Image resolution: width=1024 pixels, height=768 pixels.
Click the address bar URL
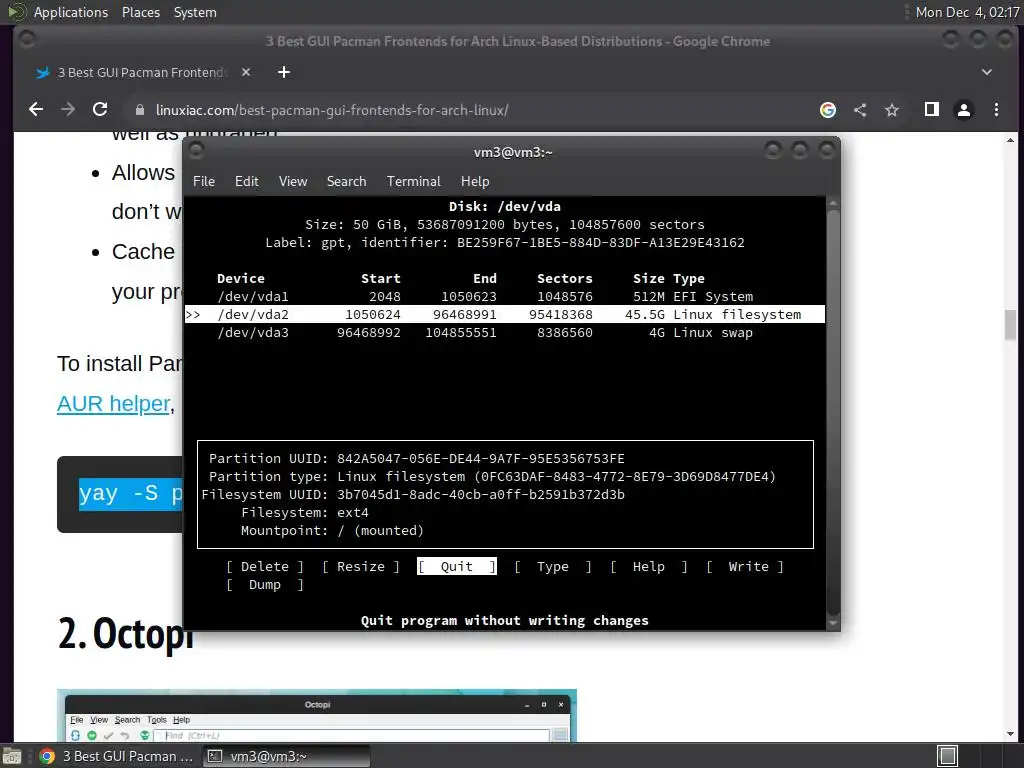pyautogui.click(x=332, y=110)
